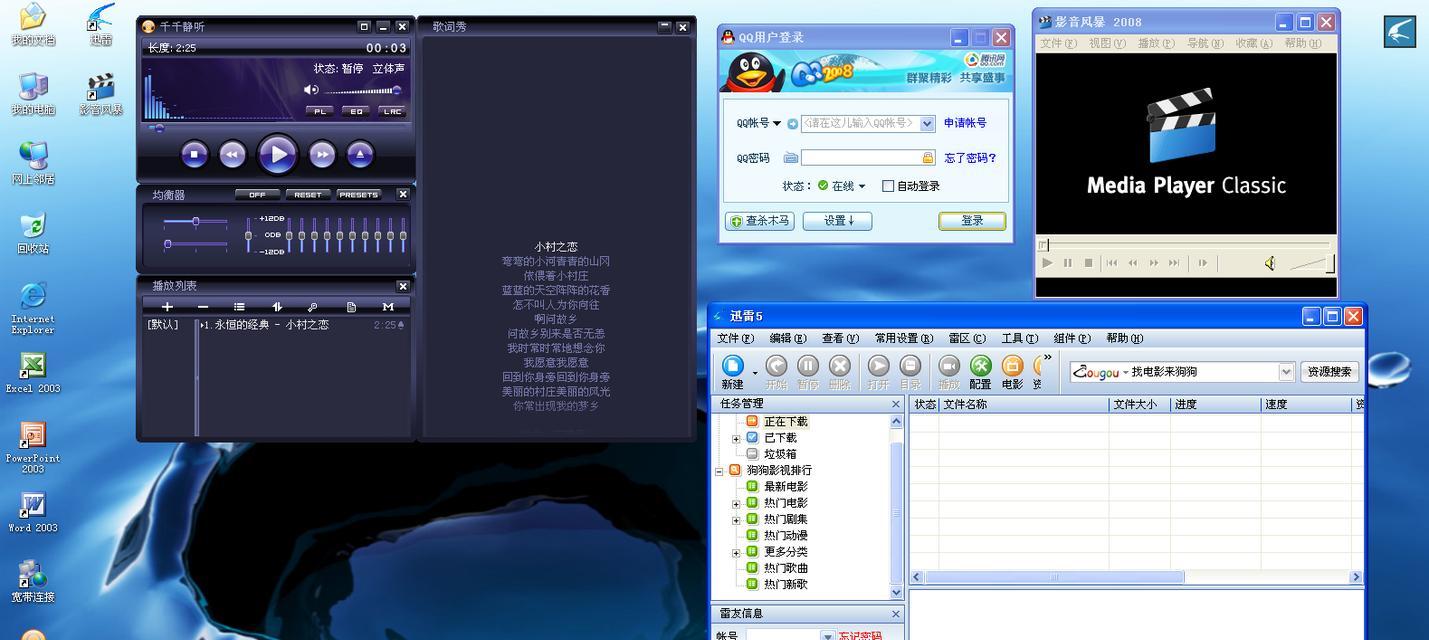Click the eject/open file button in TTPlayer
Image resolution: width=1429 pixels, height=640 pixels.
point(360,154)
